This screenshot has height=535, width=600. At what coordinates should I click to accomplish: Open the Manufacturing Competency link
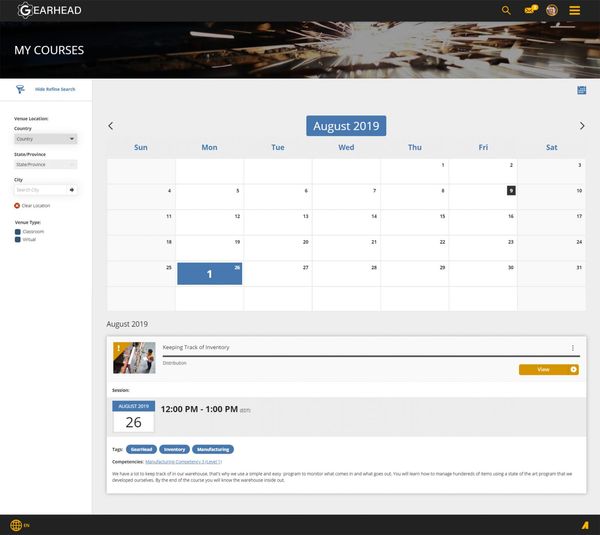point(182,462)
